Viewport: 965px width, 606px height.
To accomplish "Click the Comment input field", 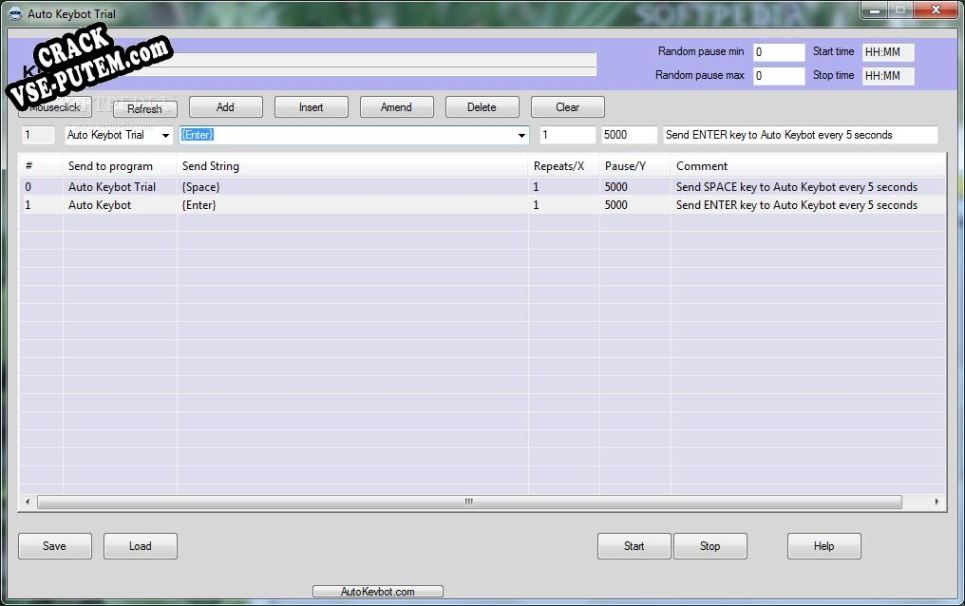I will [800, 135].
